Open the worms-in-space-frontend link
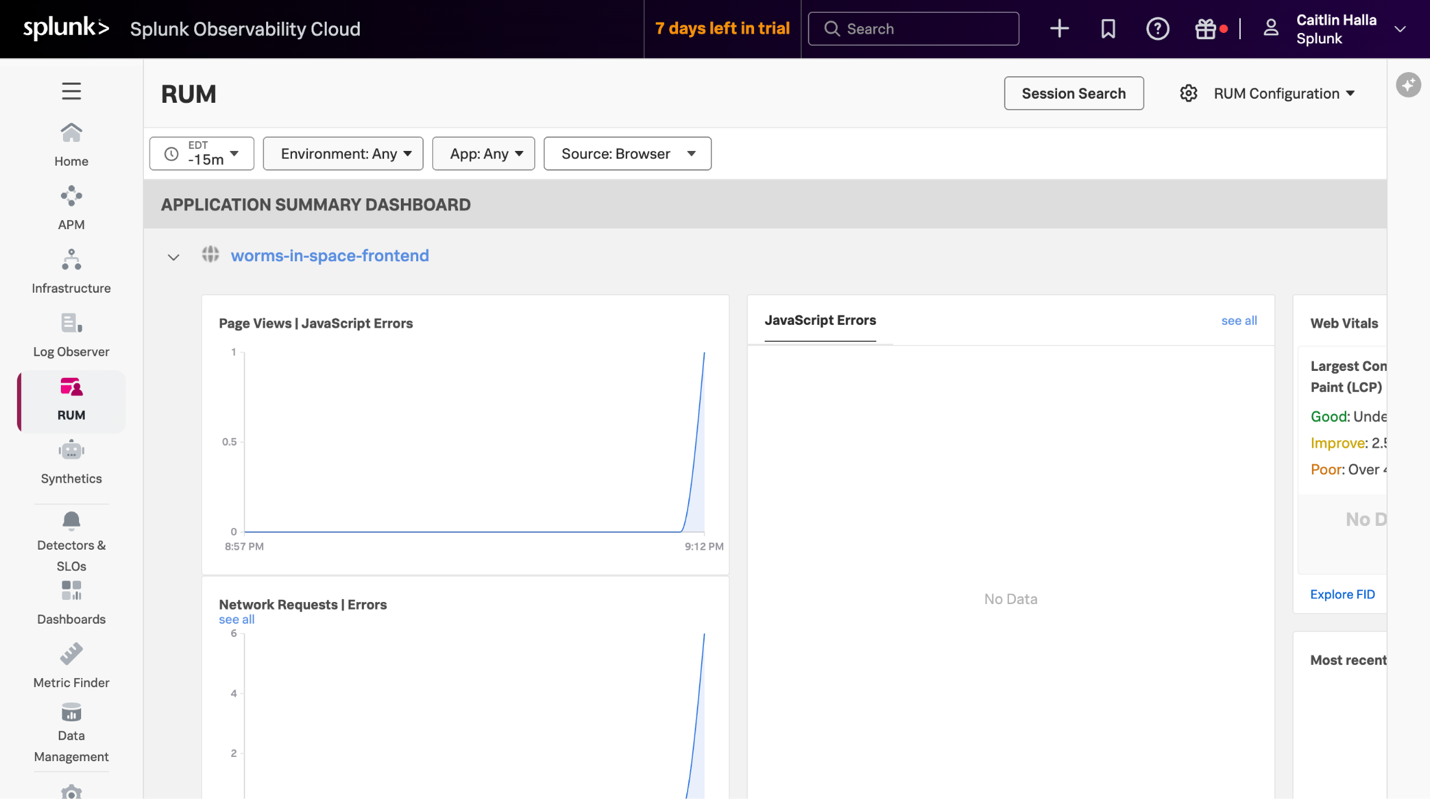 (330, 255)
